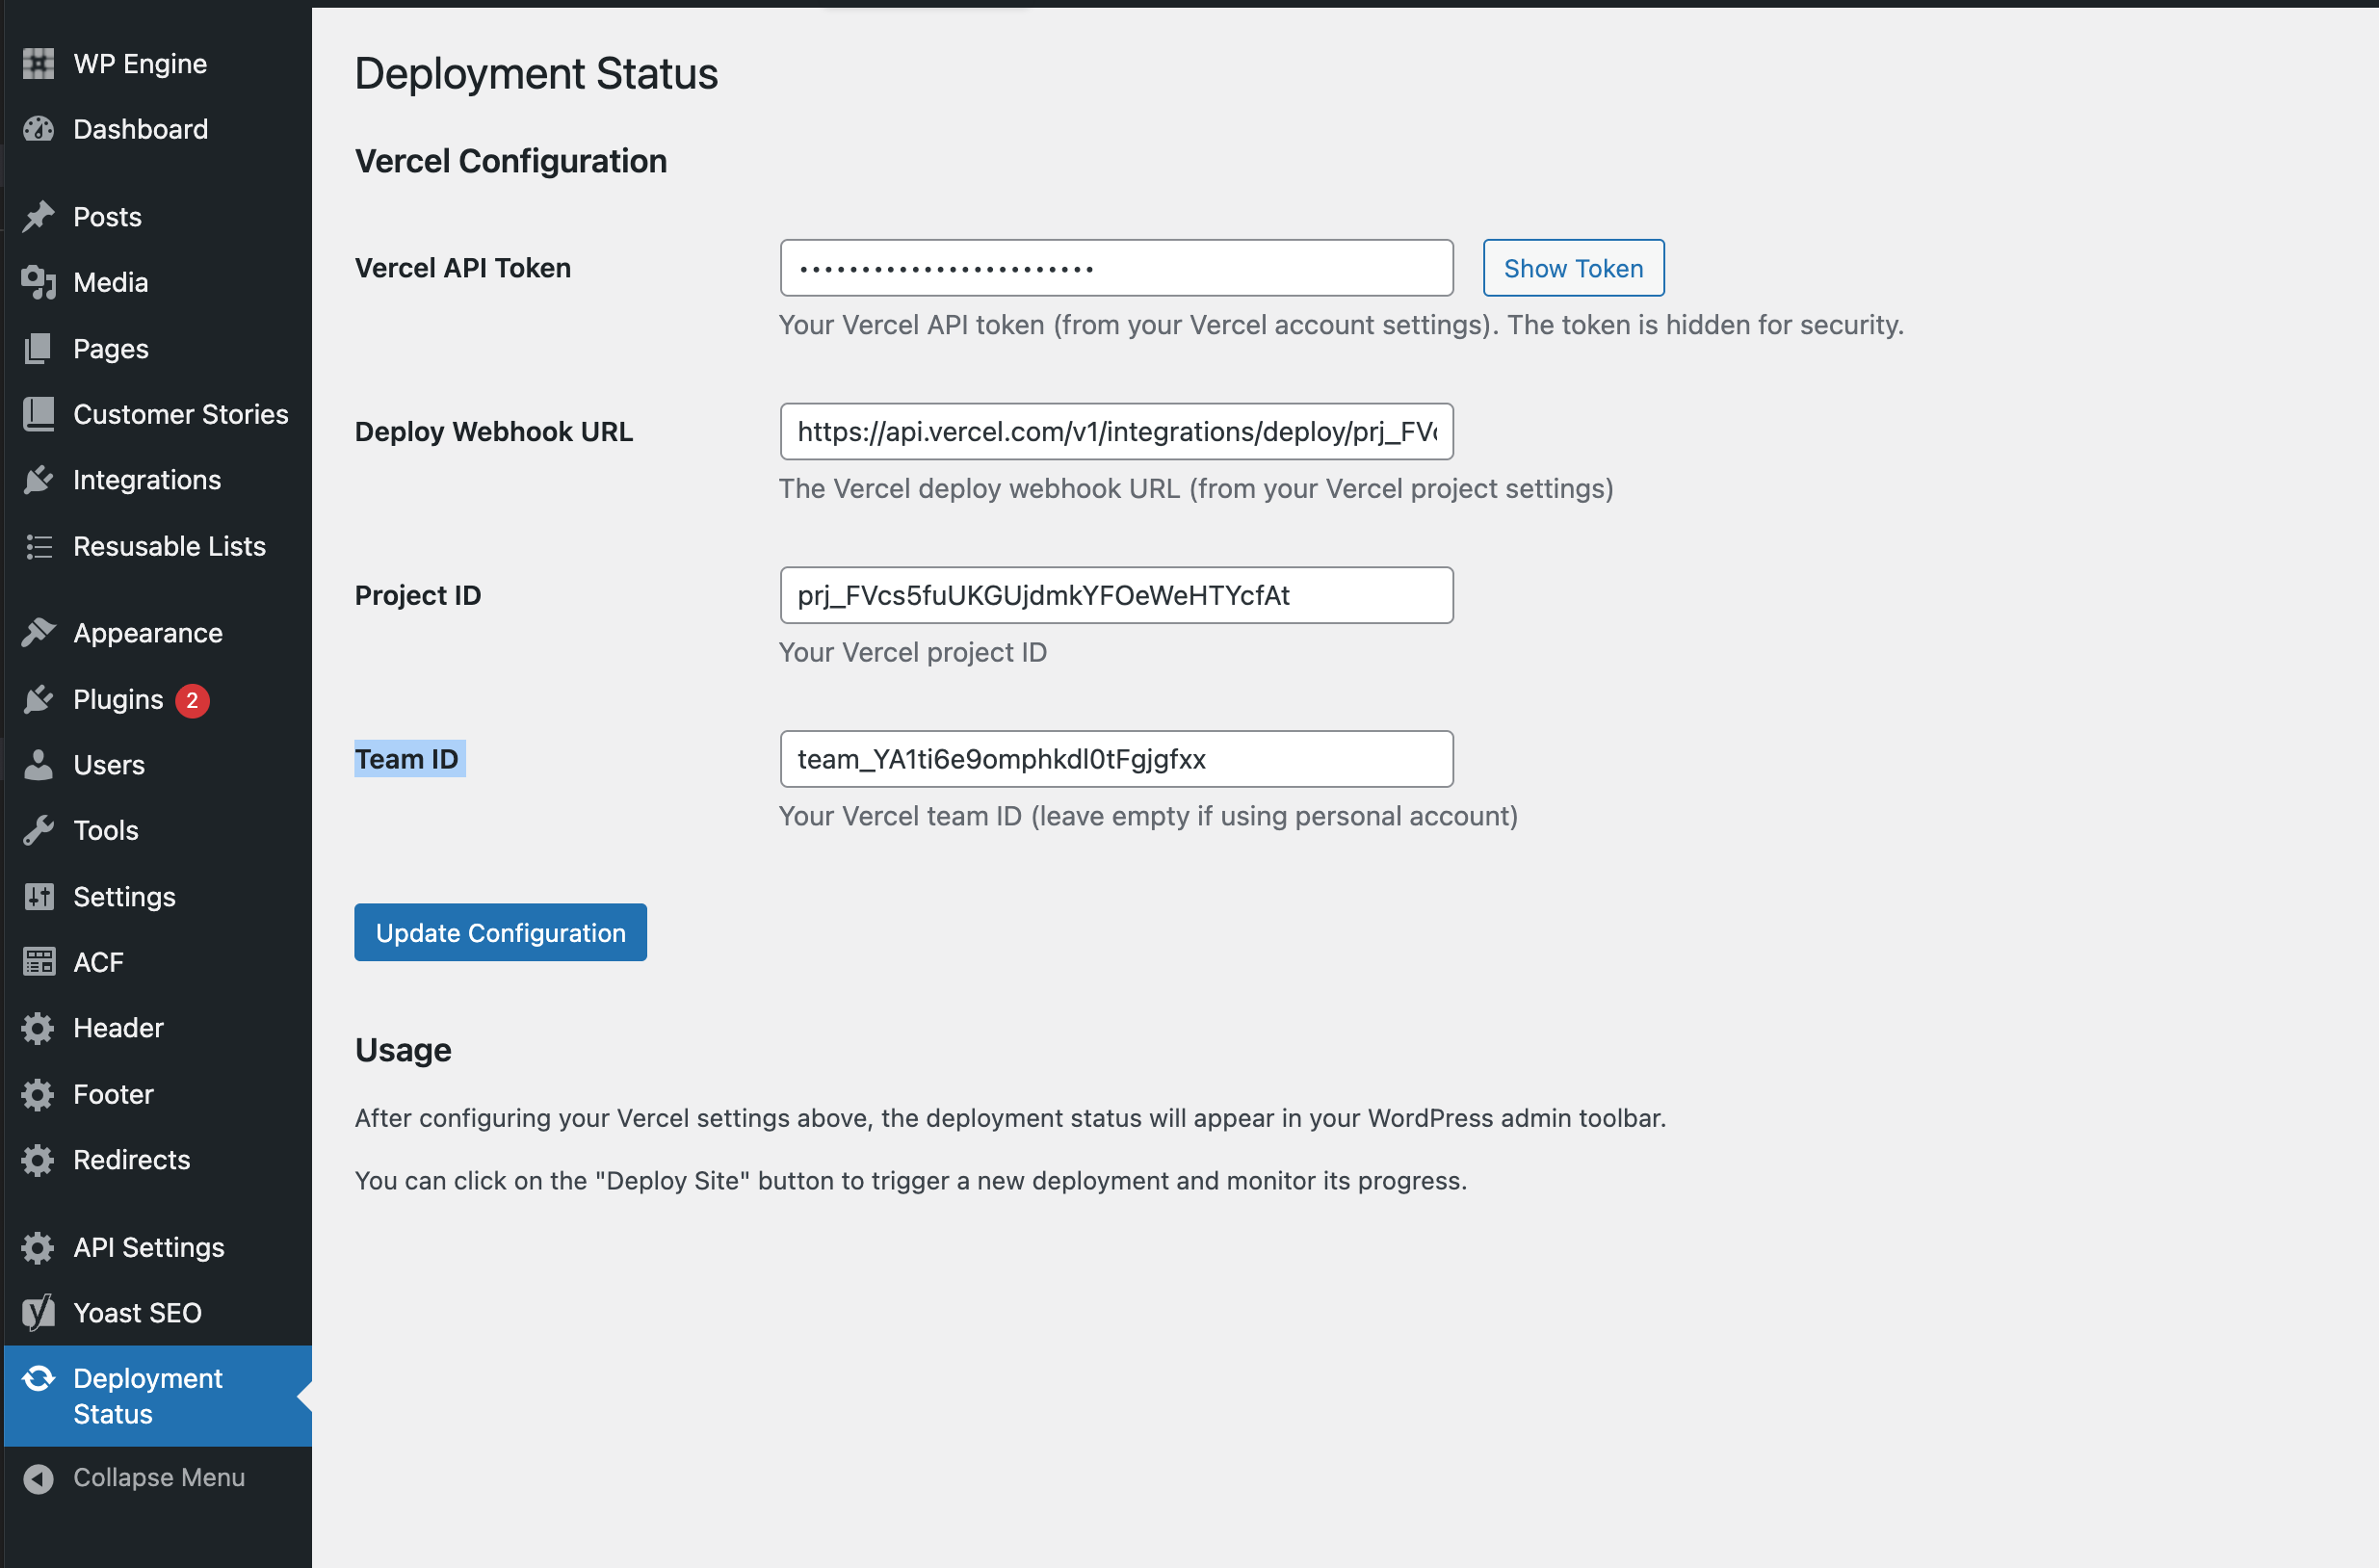
Task: Open the Resusable Lists list icon
Action: coord(38,546)
